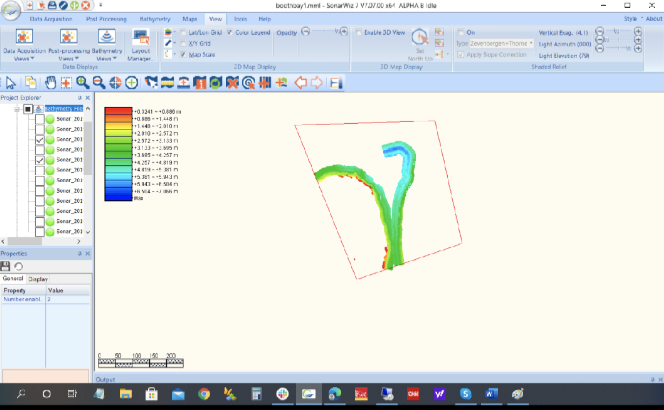Open Chrome from the taskbar

point(204,394)
